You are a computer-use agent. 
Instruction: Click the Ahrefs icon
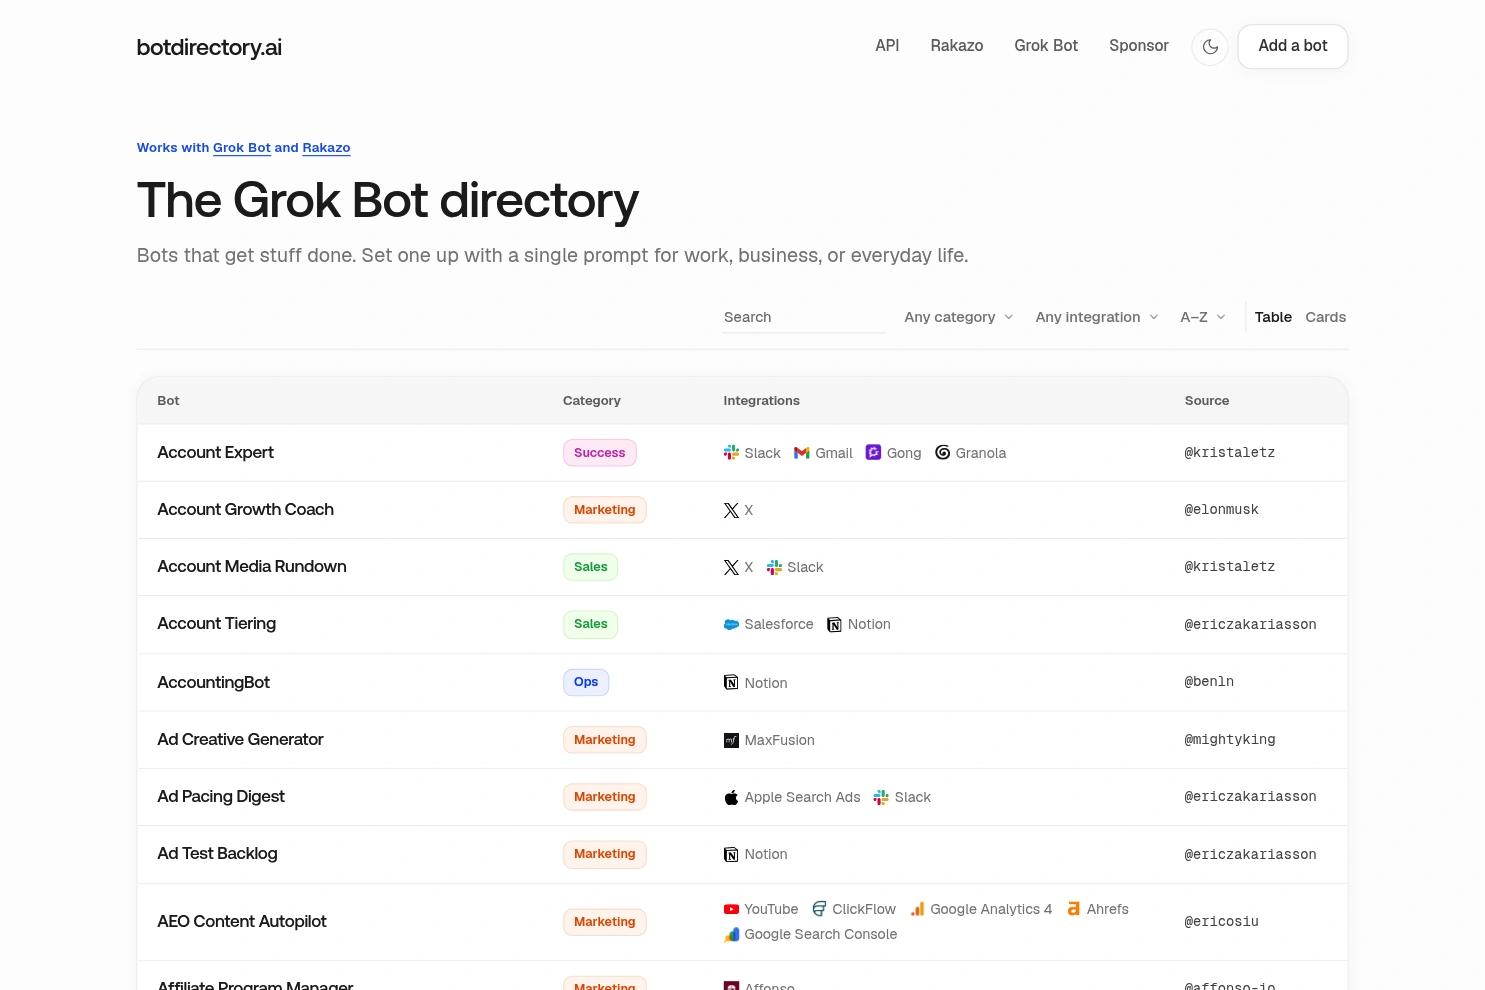click(x=1073, y=909)
